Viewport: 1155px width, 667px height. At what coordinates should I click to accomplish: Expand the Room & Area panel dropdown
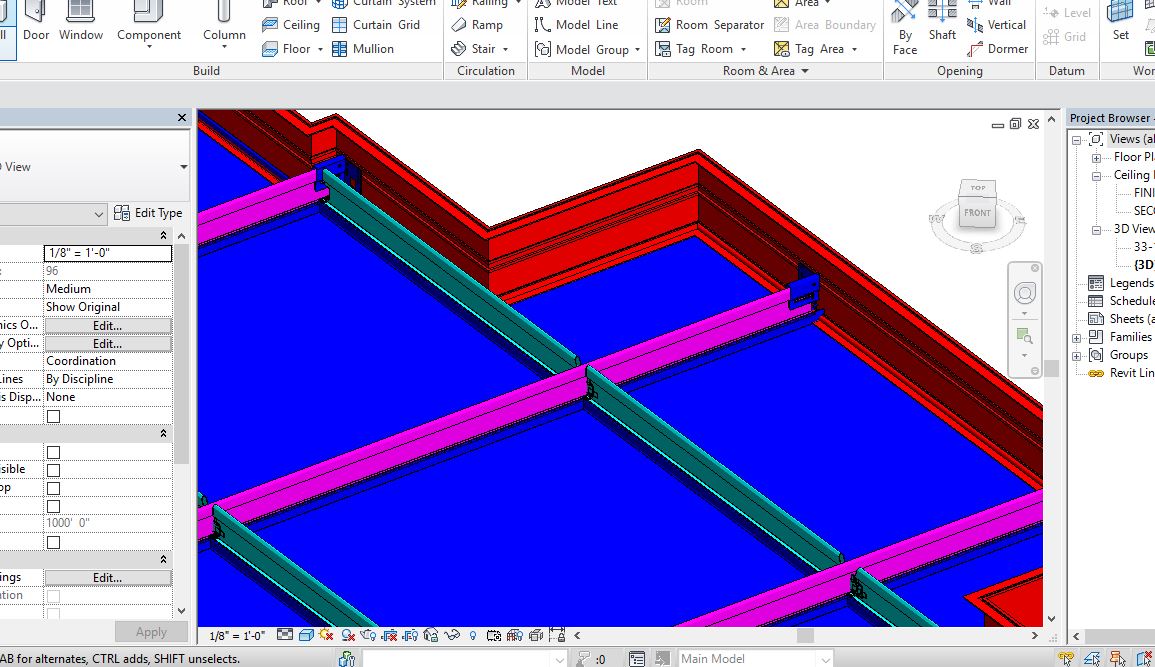click(x=804, y=71)
